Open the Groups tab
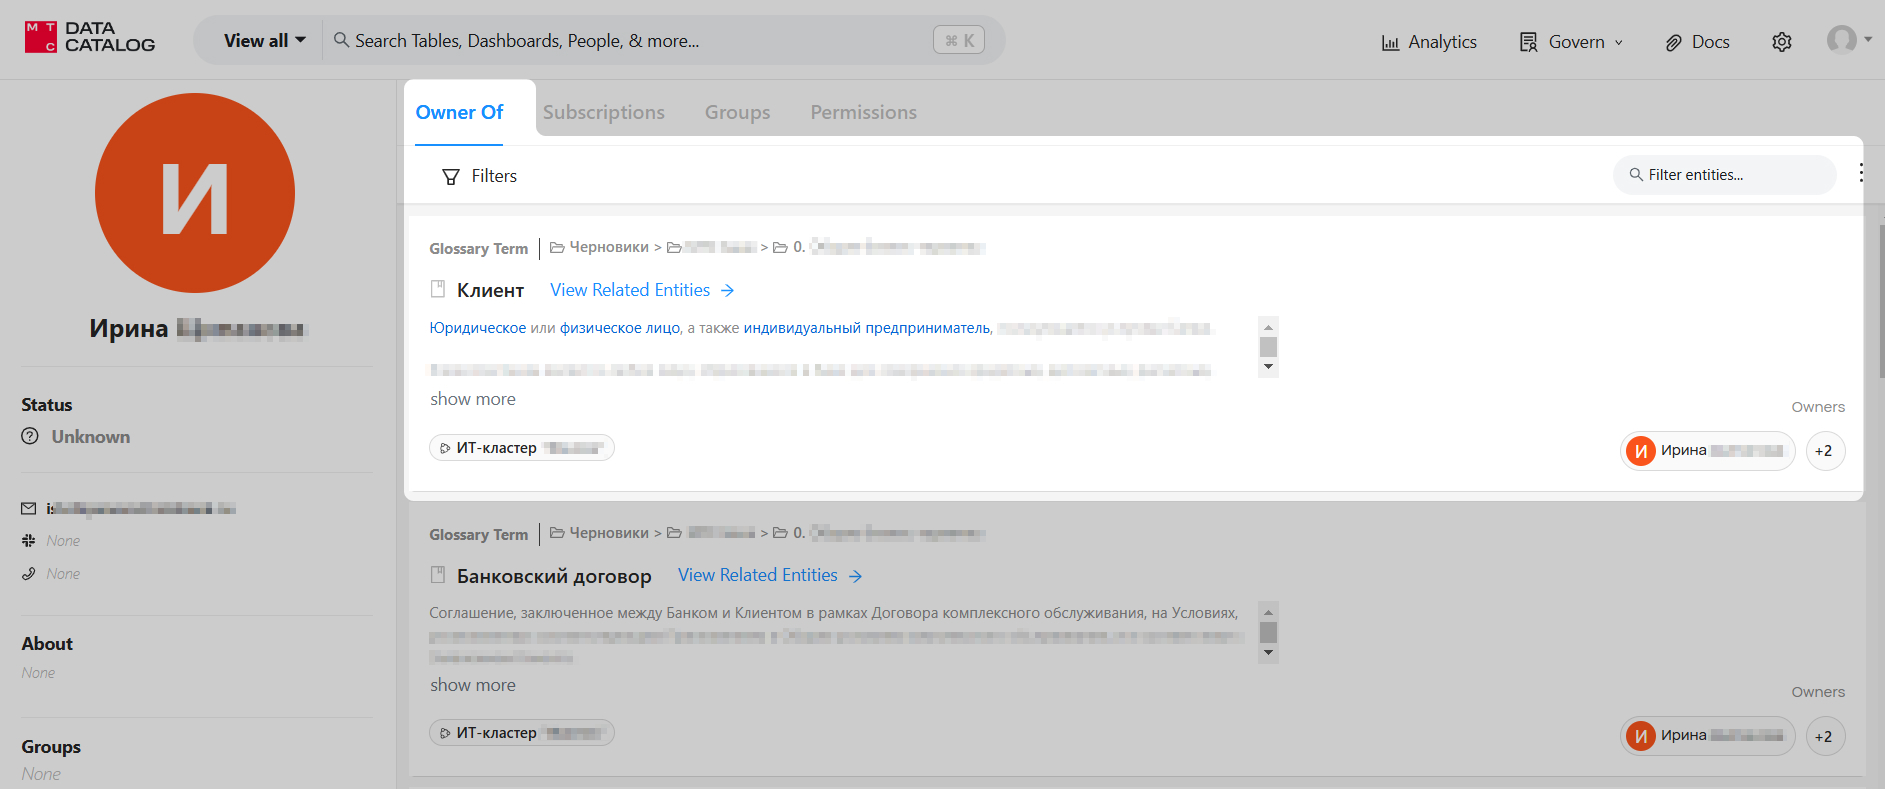The width and height of the screenshot is (1885, 789). (737, 113)
